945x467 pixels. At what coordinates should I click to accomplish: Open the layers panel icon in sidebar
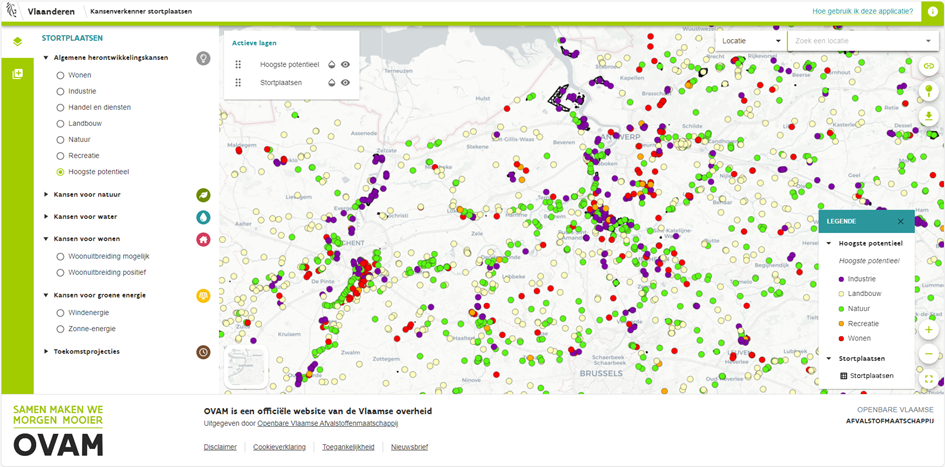point(17,41)
